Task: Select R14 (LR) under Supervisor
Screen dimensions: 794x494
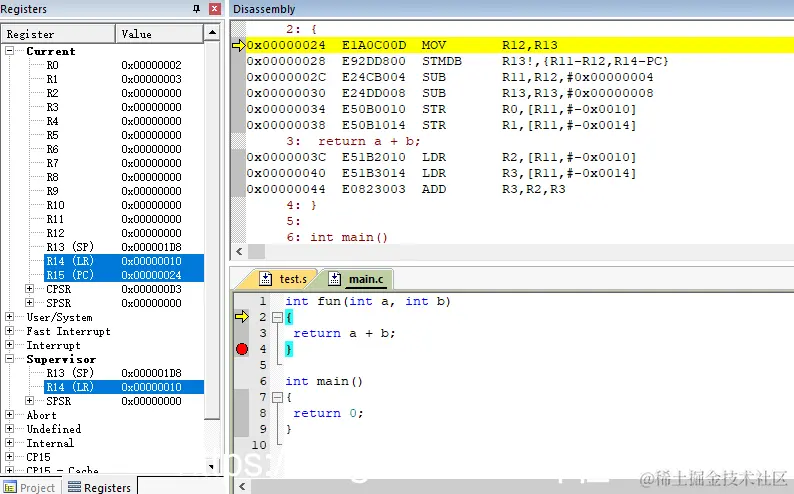Action: click(124, 387)
